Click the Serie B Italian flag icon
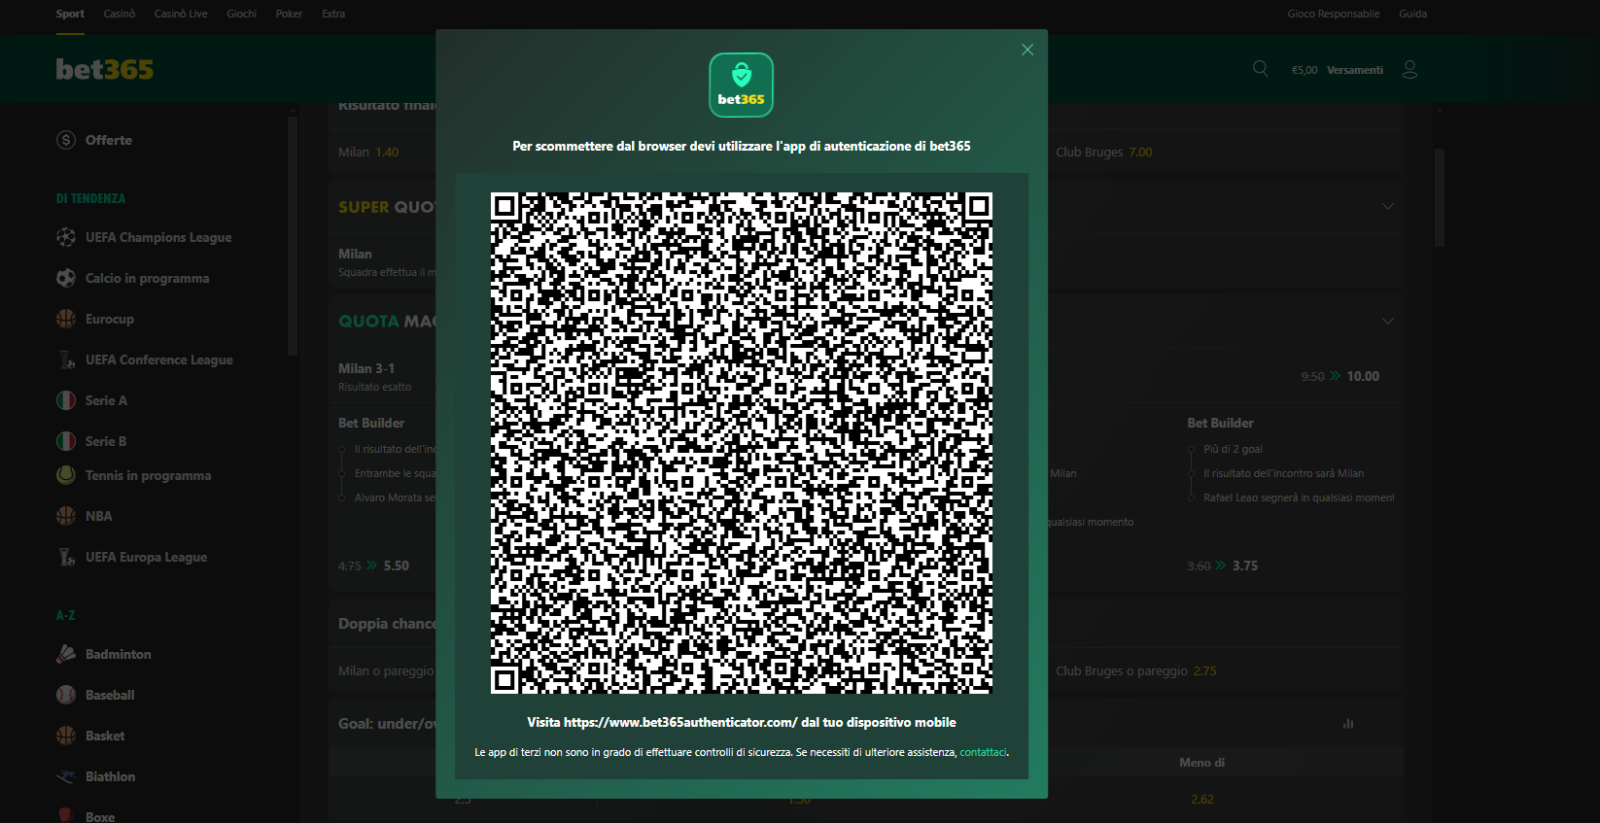The image size is (1600, 823). [66, 441]
